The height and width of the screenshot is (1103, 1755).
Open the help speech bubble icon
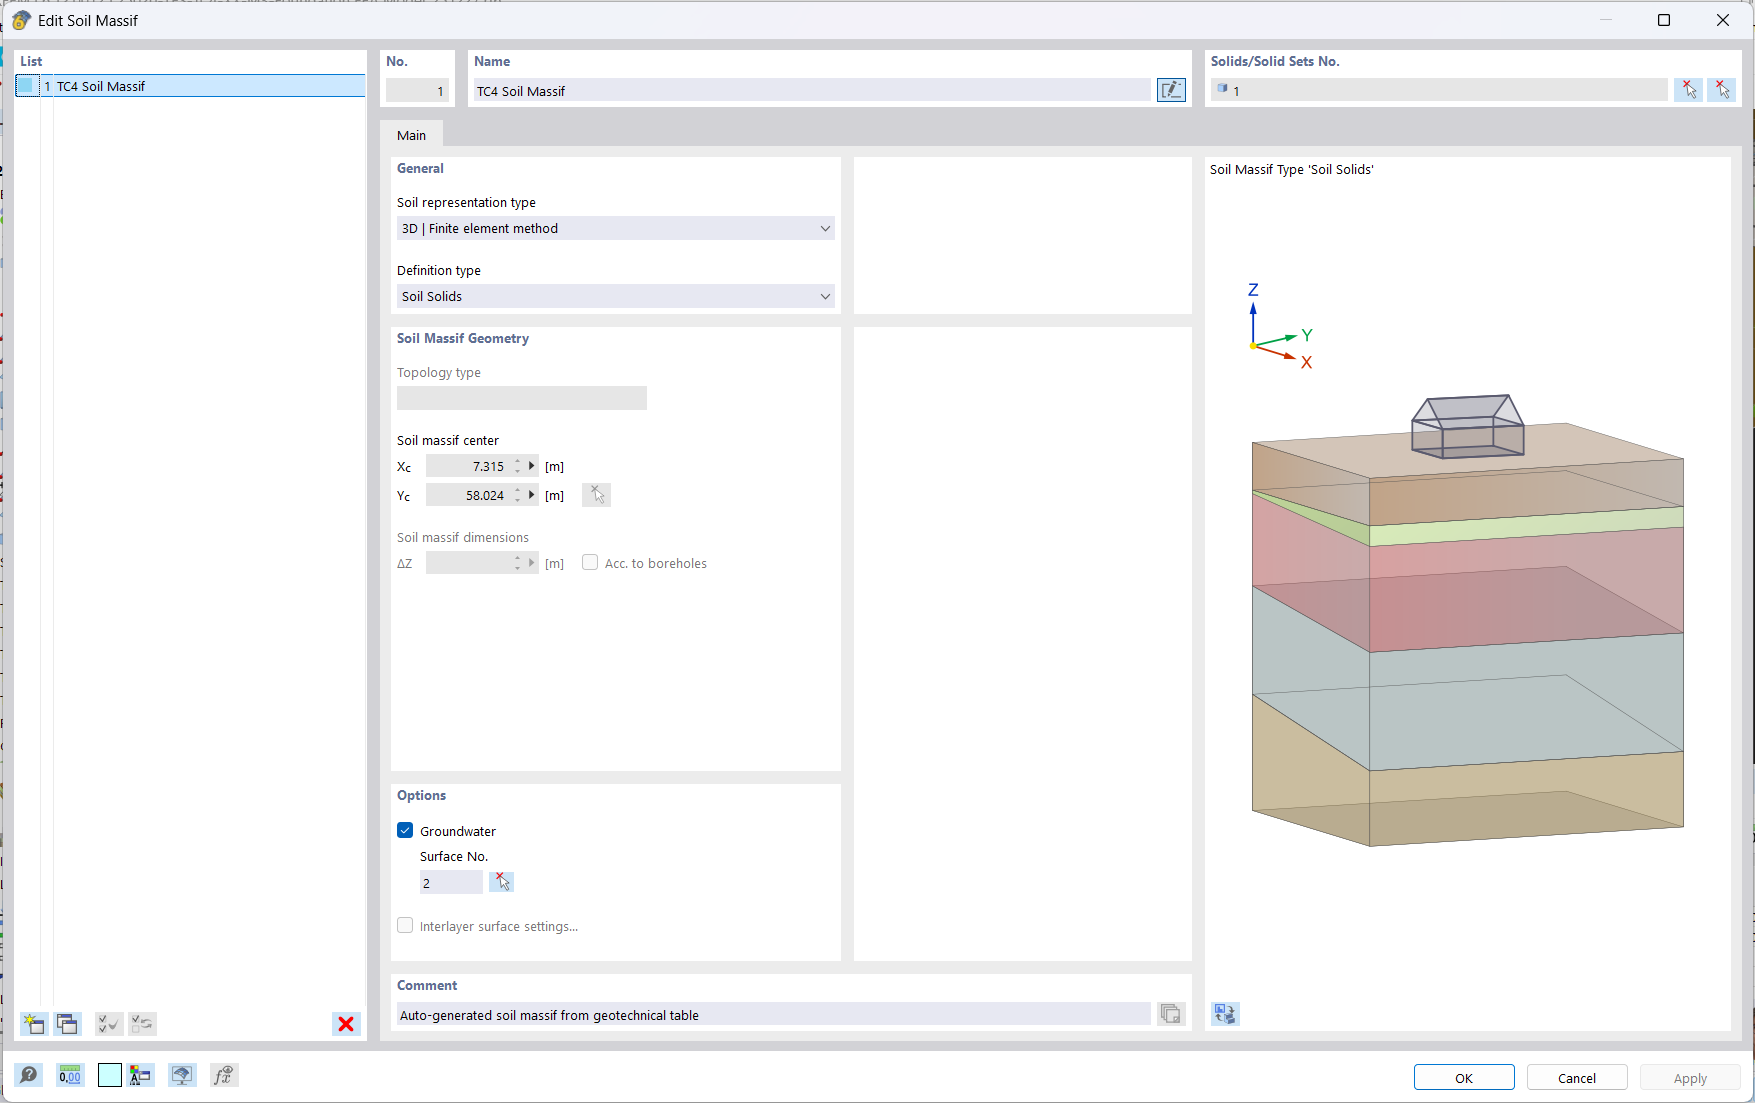pos(29,1075)
